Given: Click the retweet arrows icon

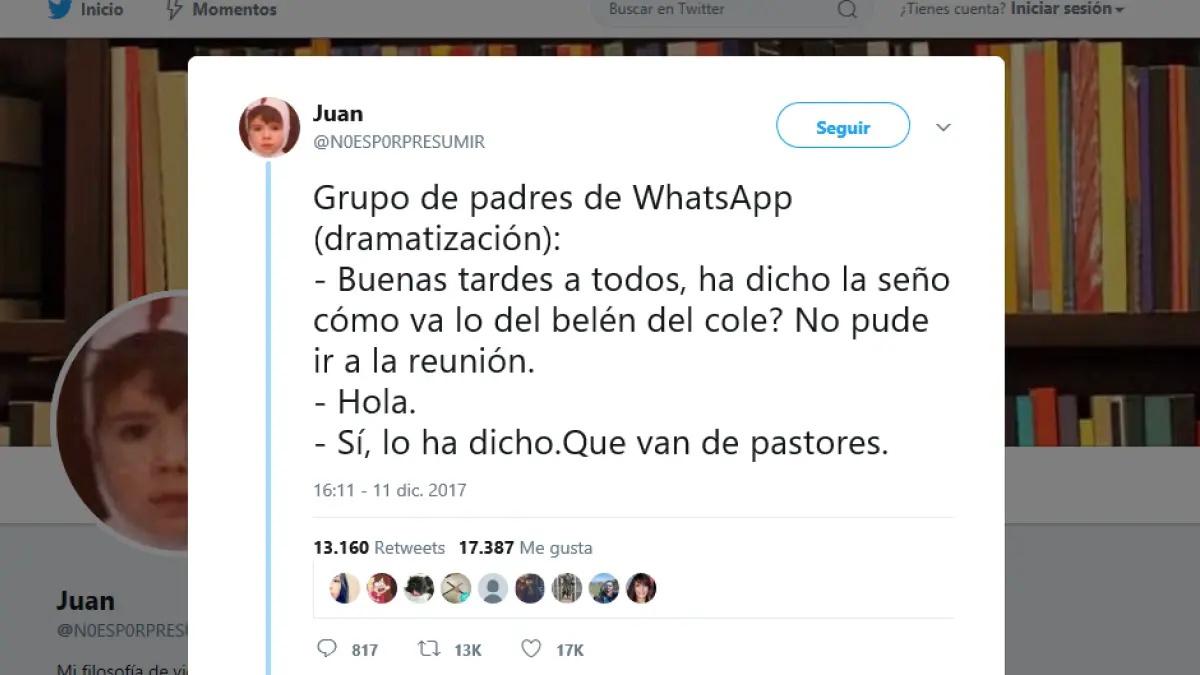Looking at the screenshot, I should pos(429,649).
